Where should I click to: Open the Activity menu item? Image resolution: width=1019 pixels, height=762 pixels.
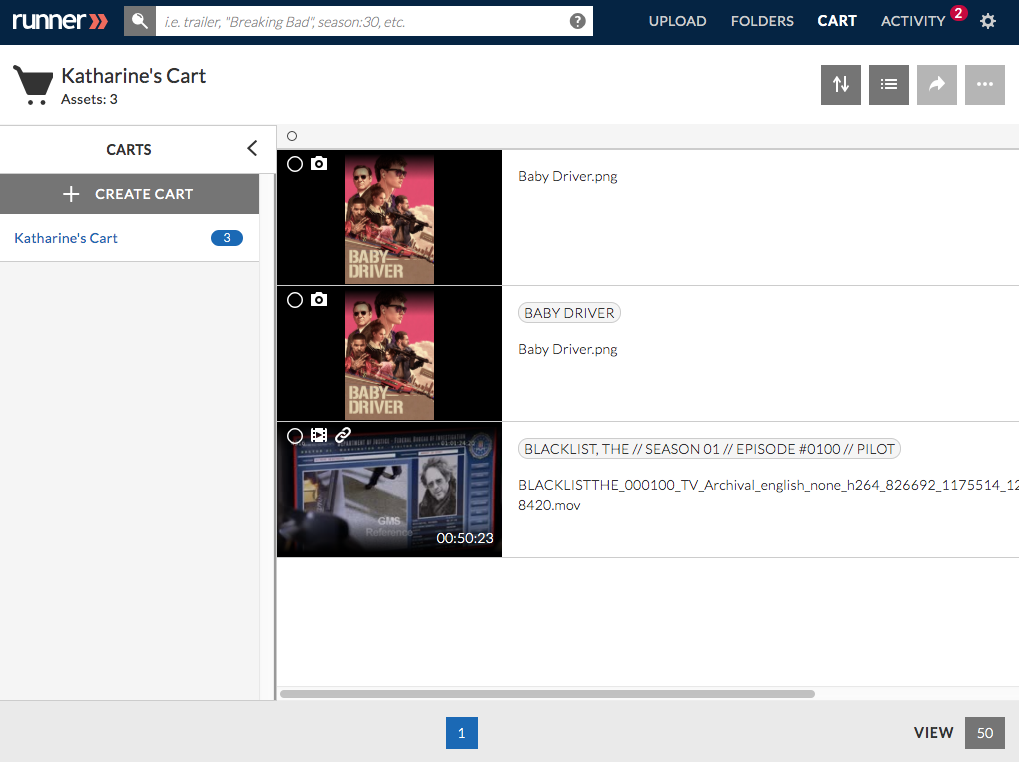(913, 21)
